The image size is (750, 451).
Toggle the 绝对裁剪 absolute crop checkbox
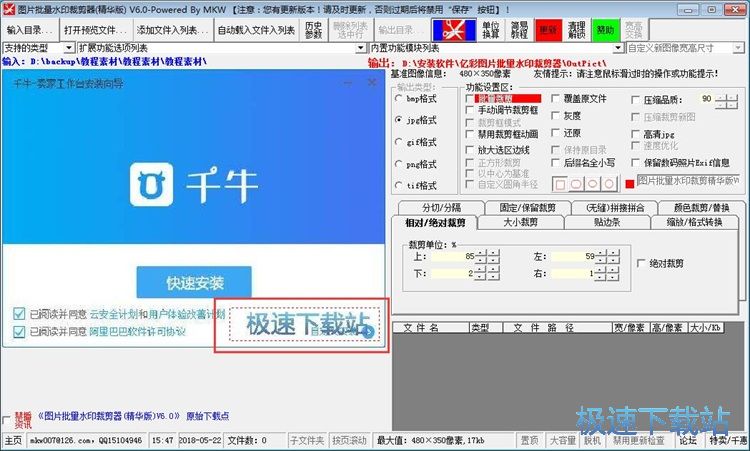coord(641,263)
